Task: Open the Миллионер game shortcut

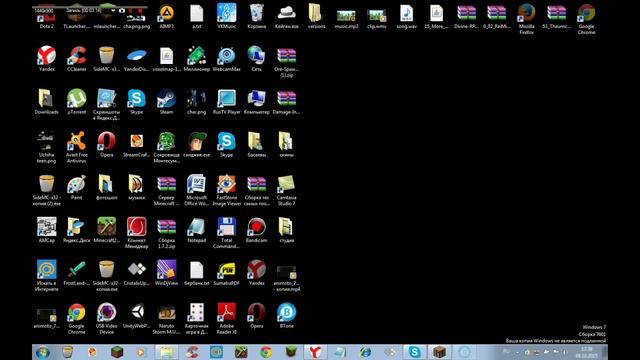Action: point(196,59)
